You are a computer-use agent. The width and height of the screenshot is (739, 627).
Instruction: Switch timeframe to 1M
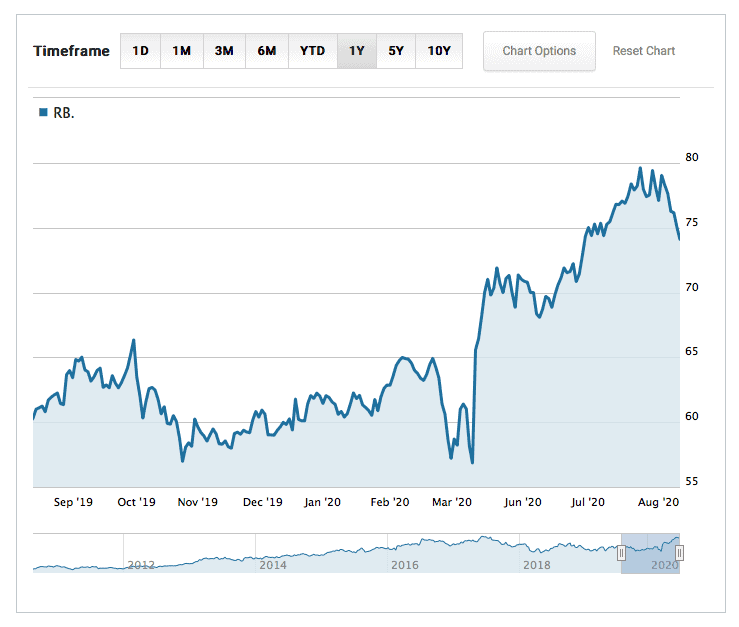(x=181, y=51)
